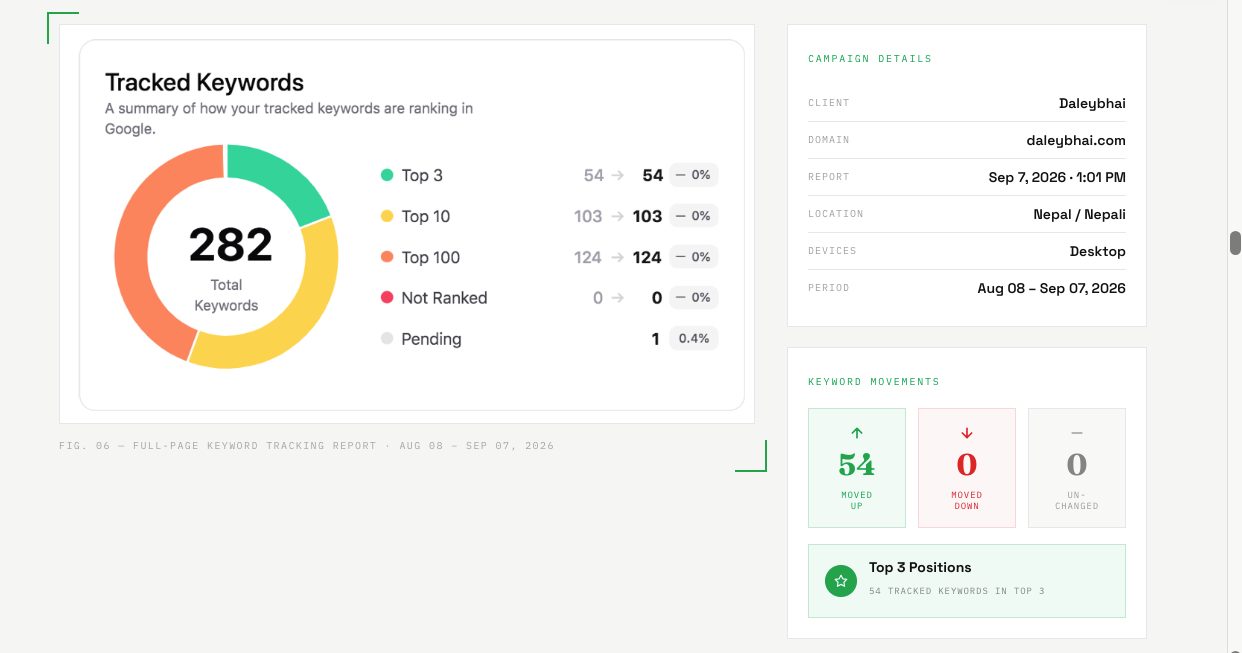Select the Moved Down card
Screen dimensions: 1242x653
click(967, 467)
